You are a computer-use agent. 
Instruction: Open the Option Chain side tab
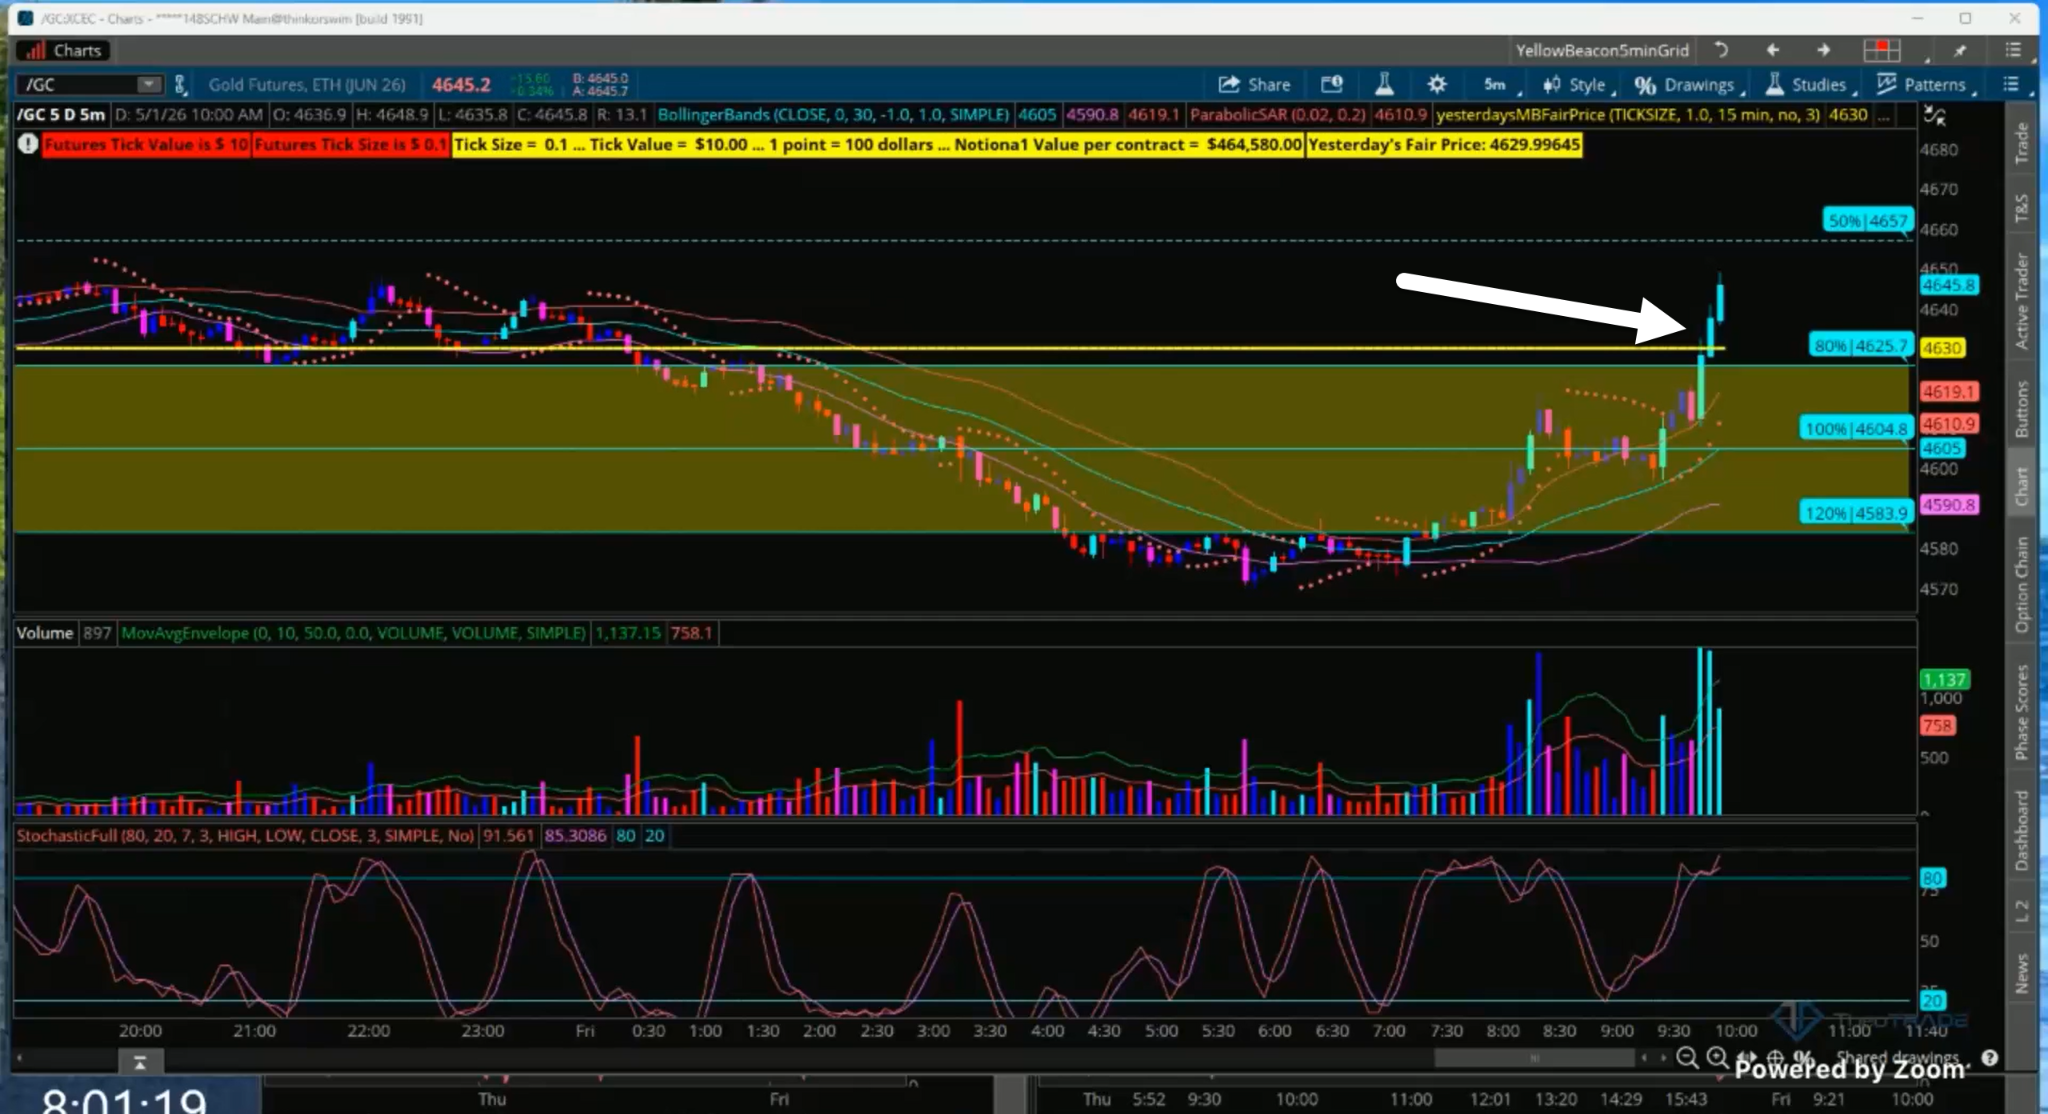click(x=2021, y=584)
